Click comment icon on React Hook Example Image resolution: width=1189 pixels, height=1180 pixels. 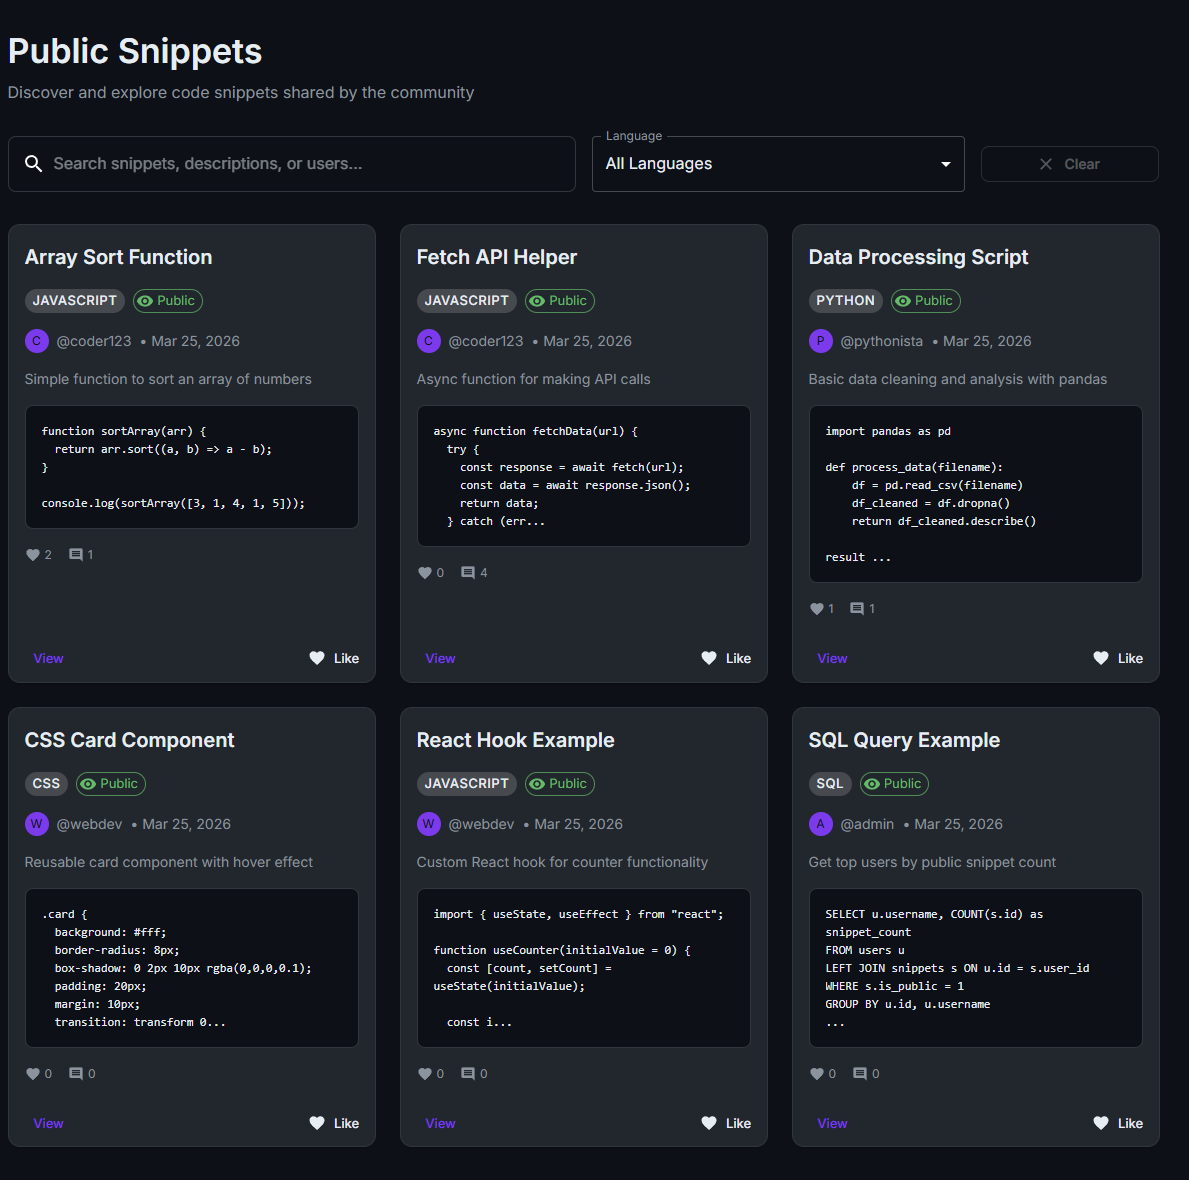tap(468, 1074)
